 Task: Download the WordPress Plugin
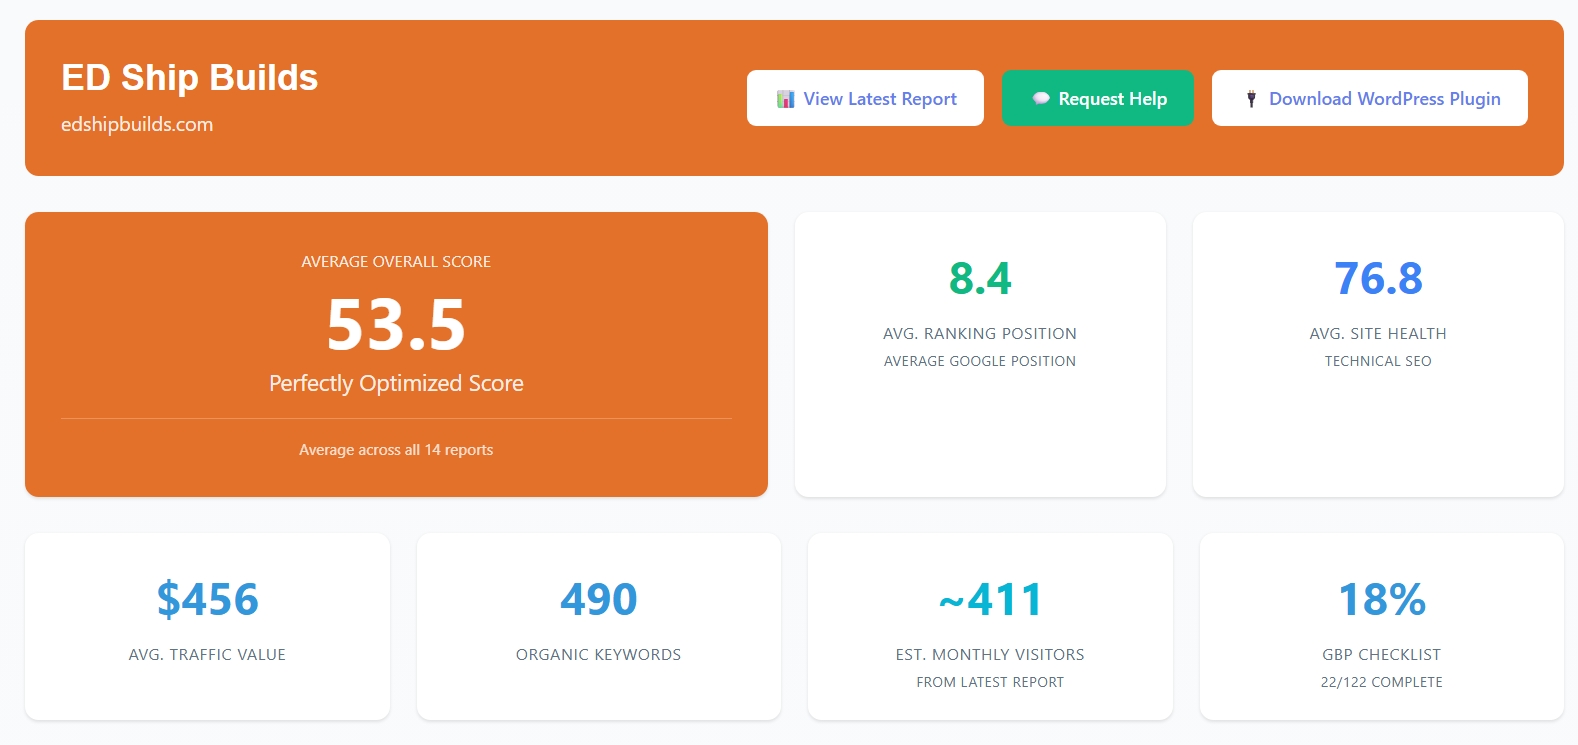(1369, 98)
